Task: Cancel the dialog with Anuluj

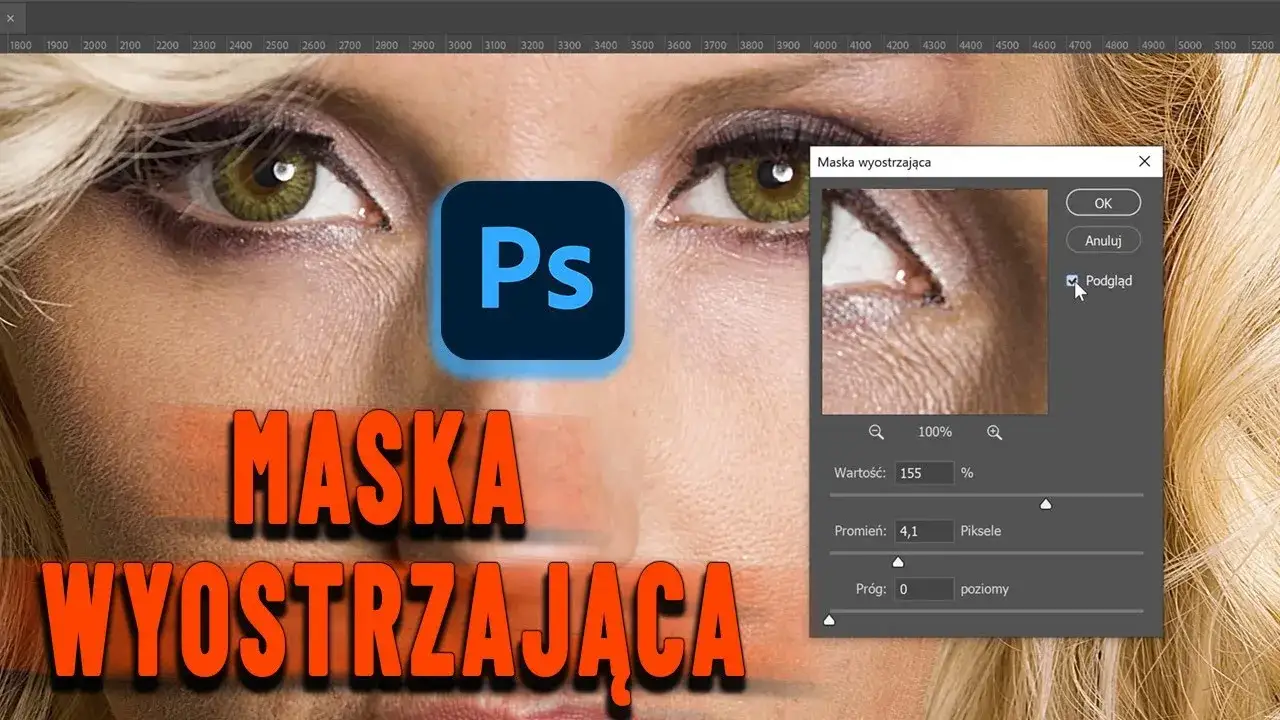Action: click(1102, 240)
